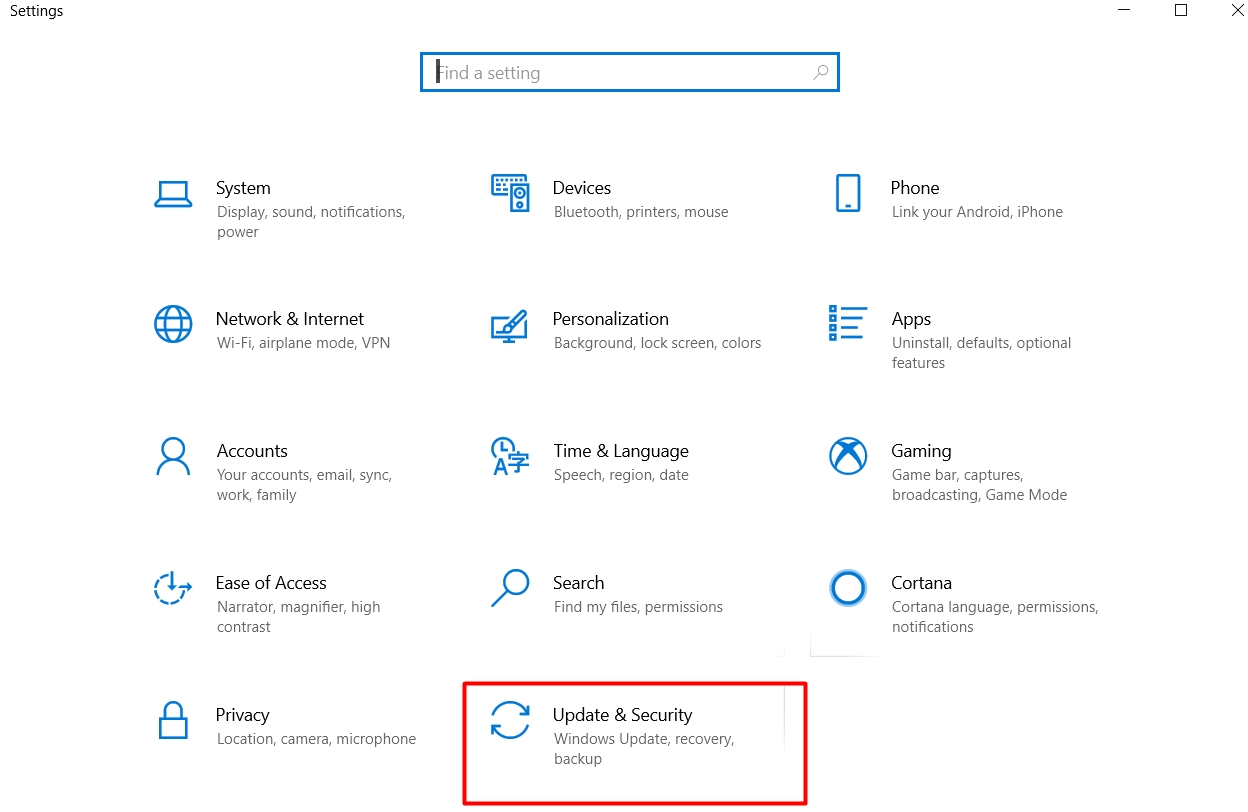Maximize the Settings window
The image size is (1248, 812).
(1181, 11)
